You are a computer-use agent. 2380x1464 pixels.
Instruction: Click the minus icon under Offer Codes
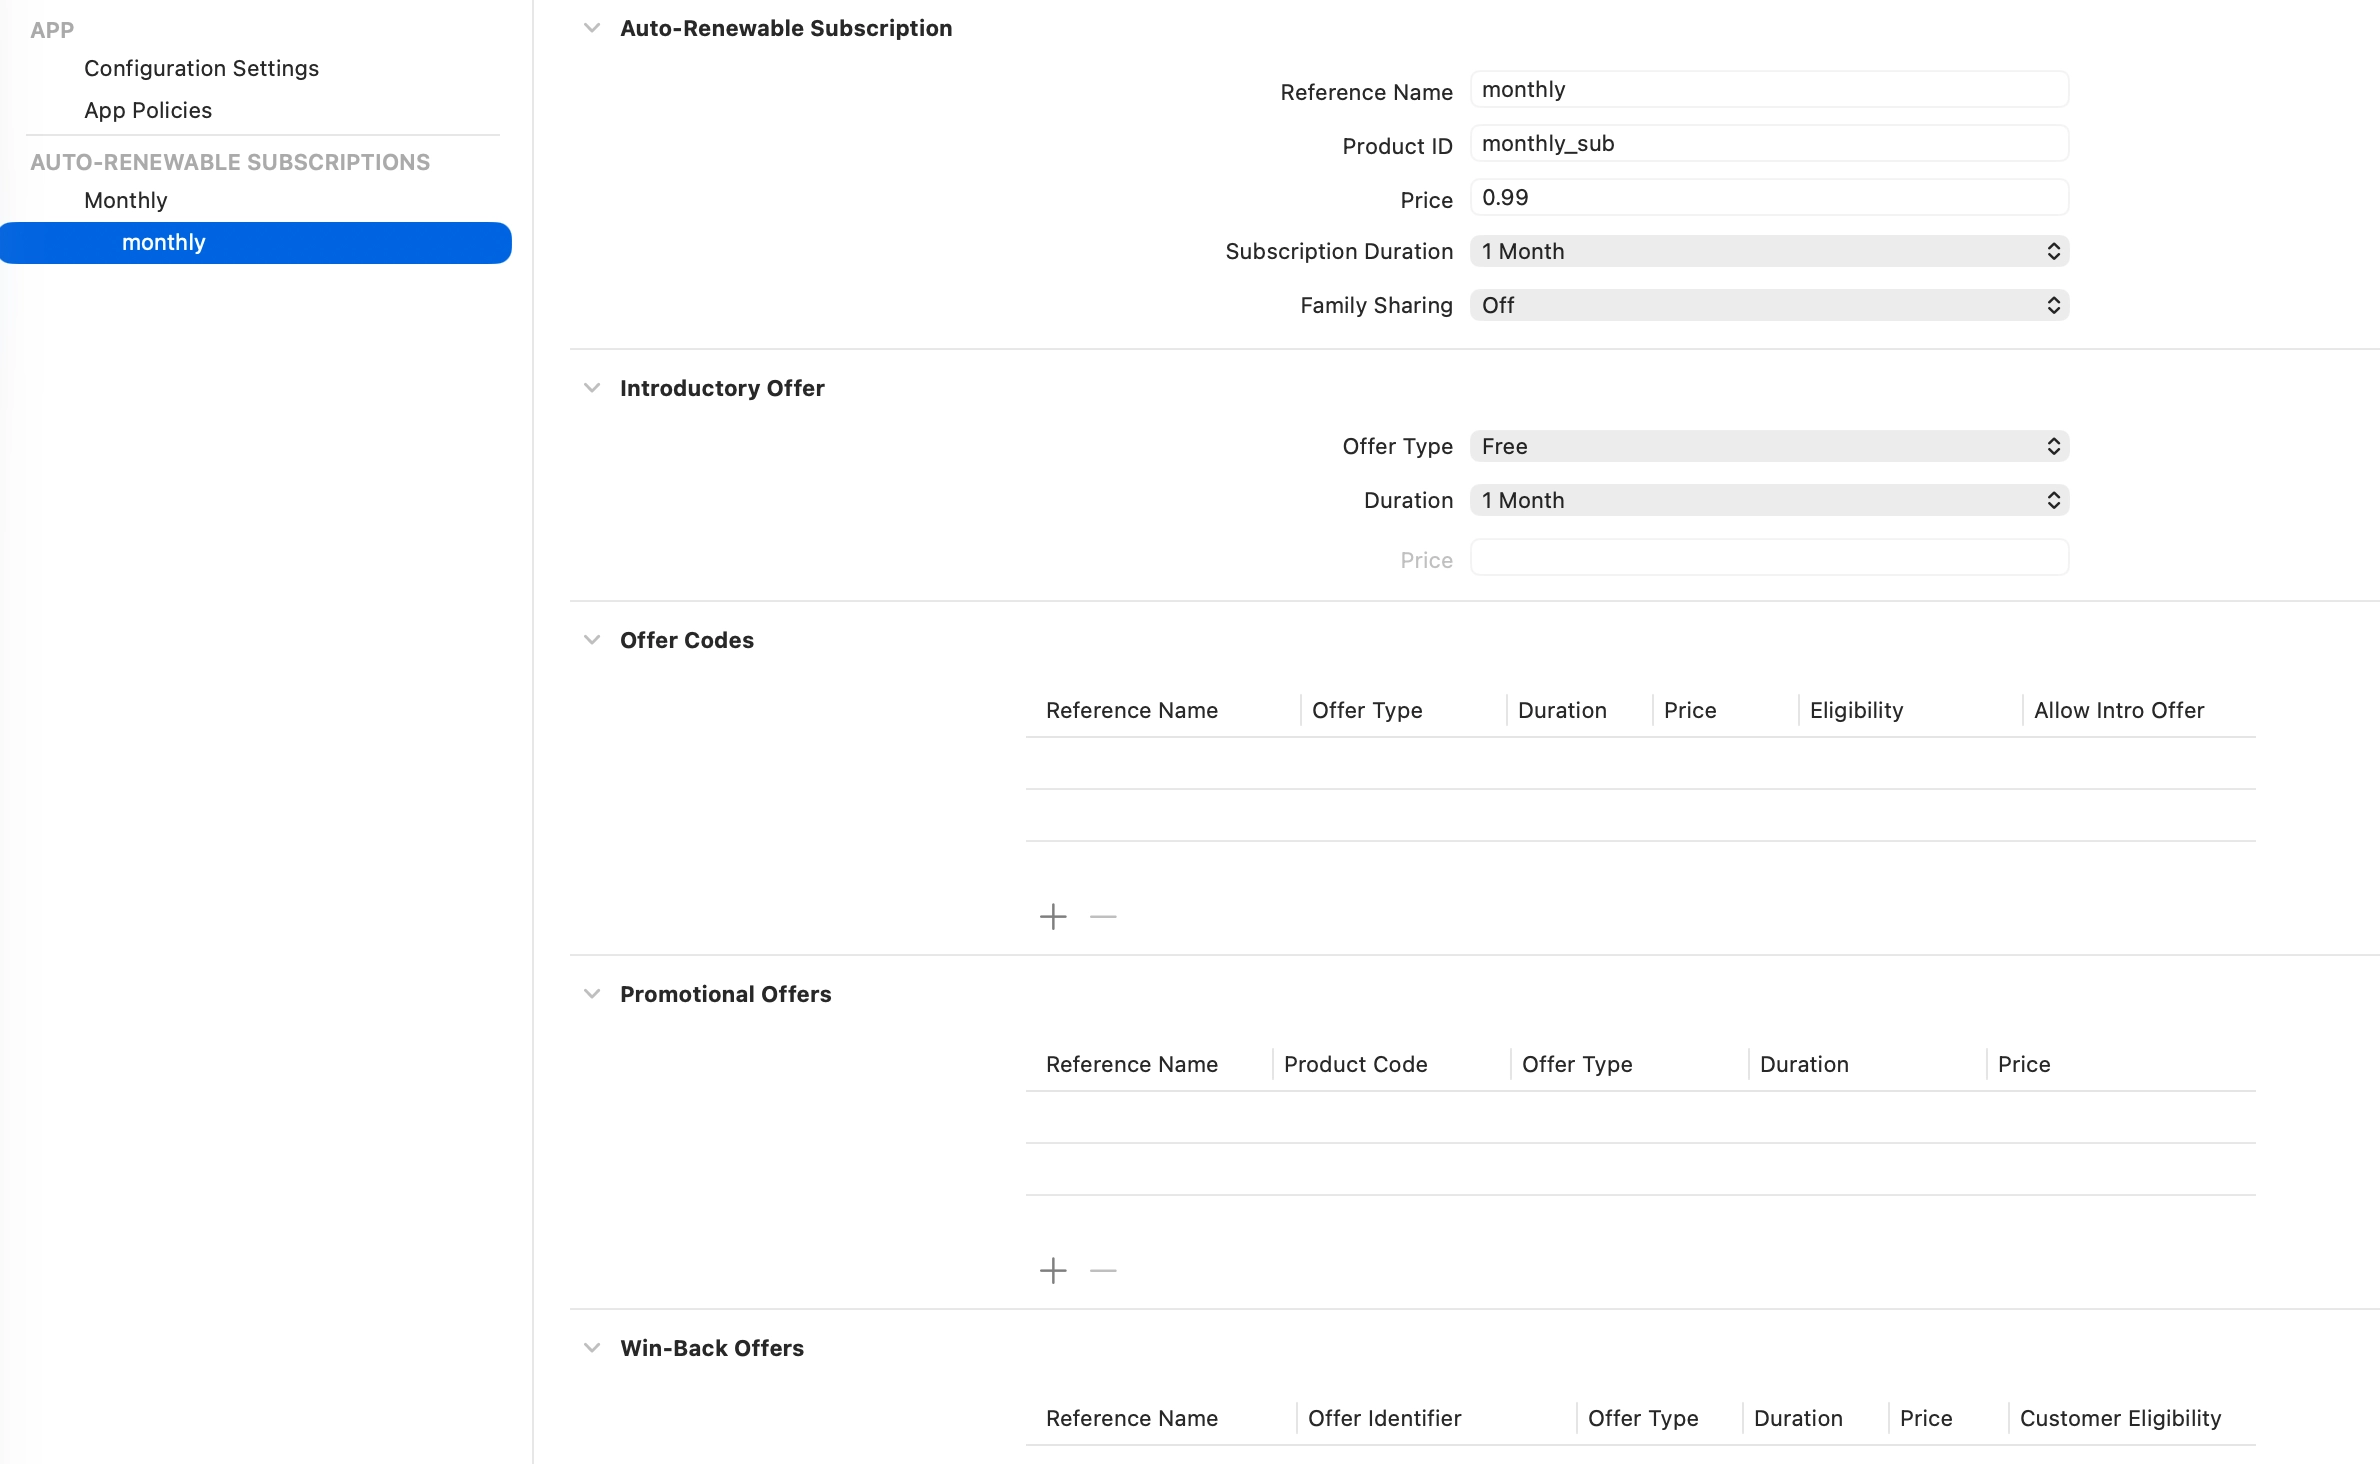point(1103,916)
